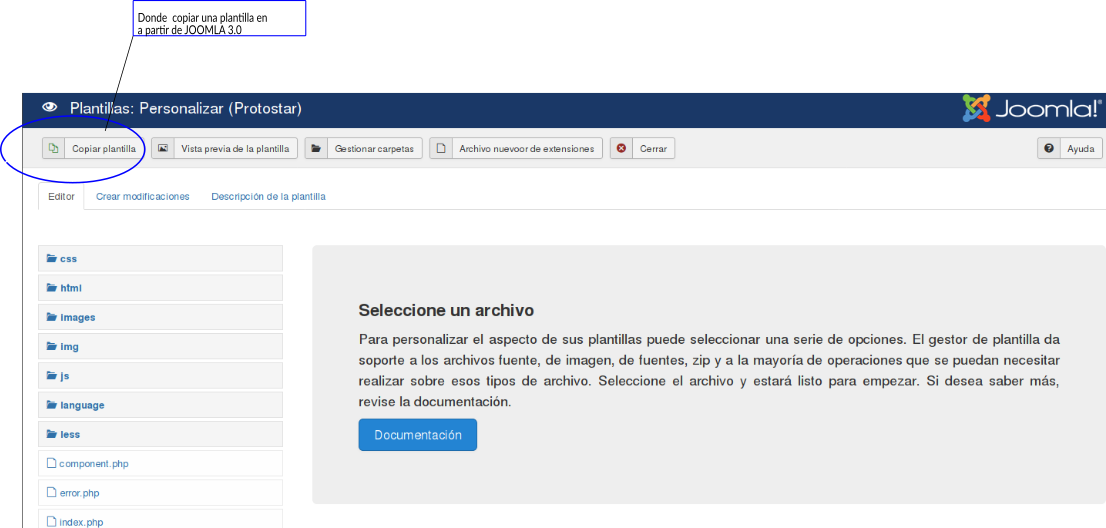The image size is (1106, 528).
Task: Expand the img folder
Action: 160,347
